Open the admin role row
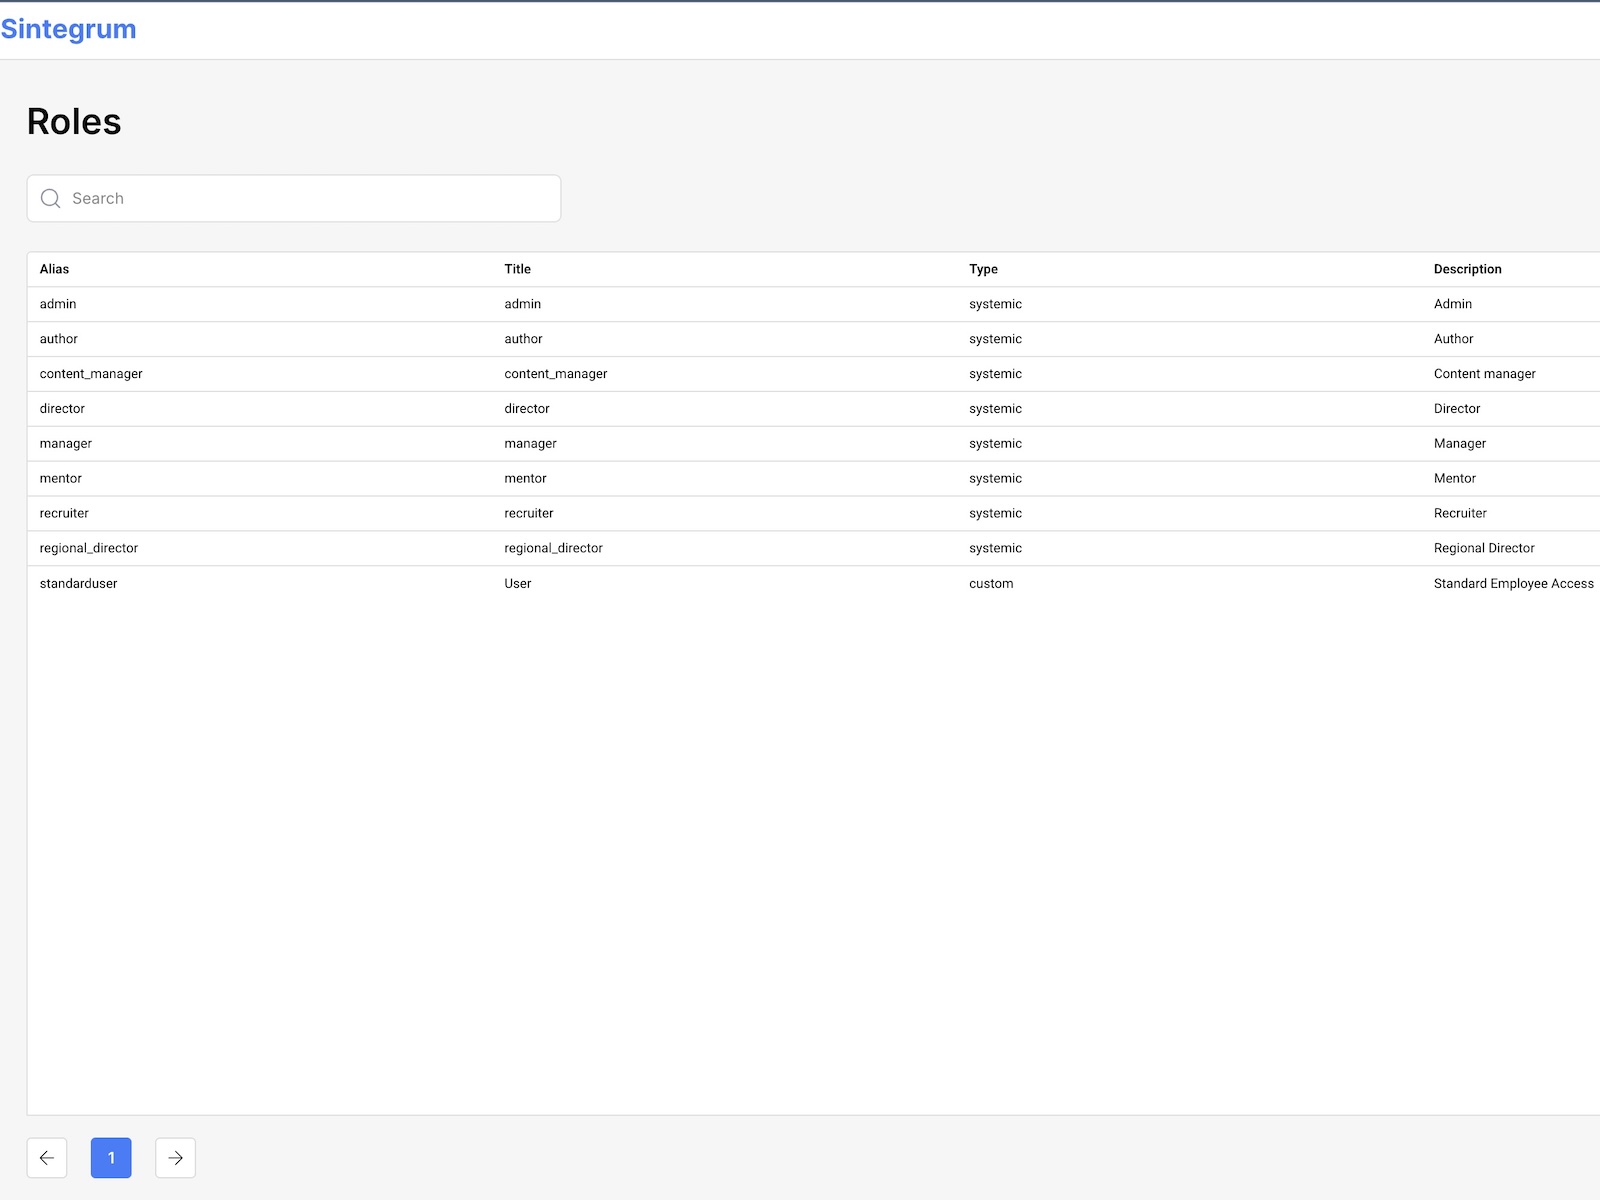This screenshot has width=1600, height=1200. tap(400, 304)
